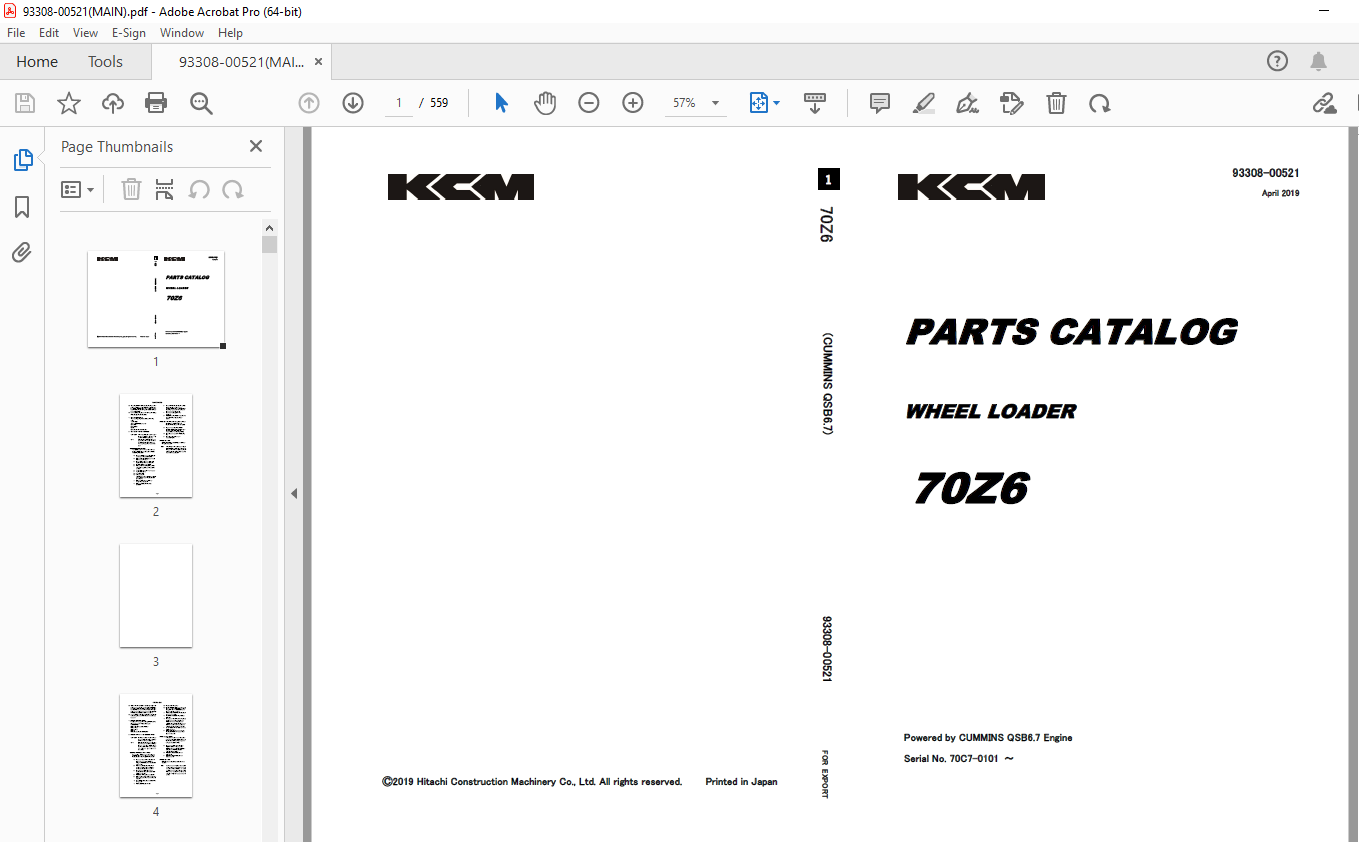This screenshot has height=842, width=1359.
Task: Upload the file to cloud storage
Action: pyautogui.click(x=112, y=103)
